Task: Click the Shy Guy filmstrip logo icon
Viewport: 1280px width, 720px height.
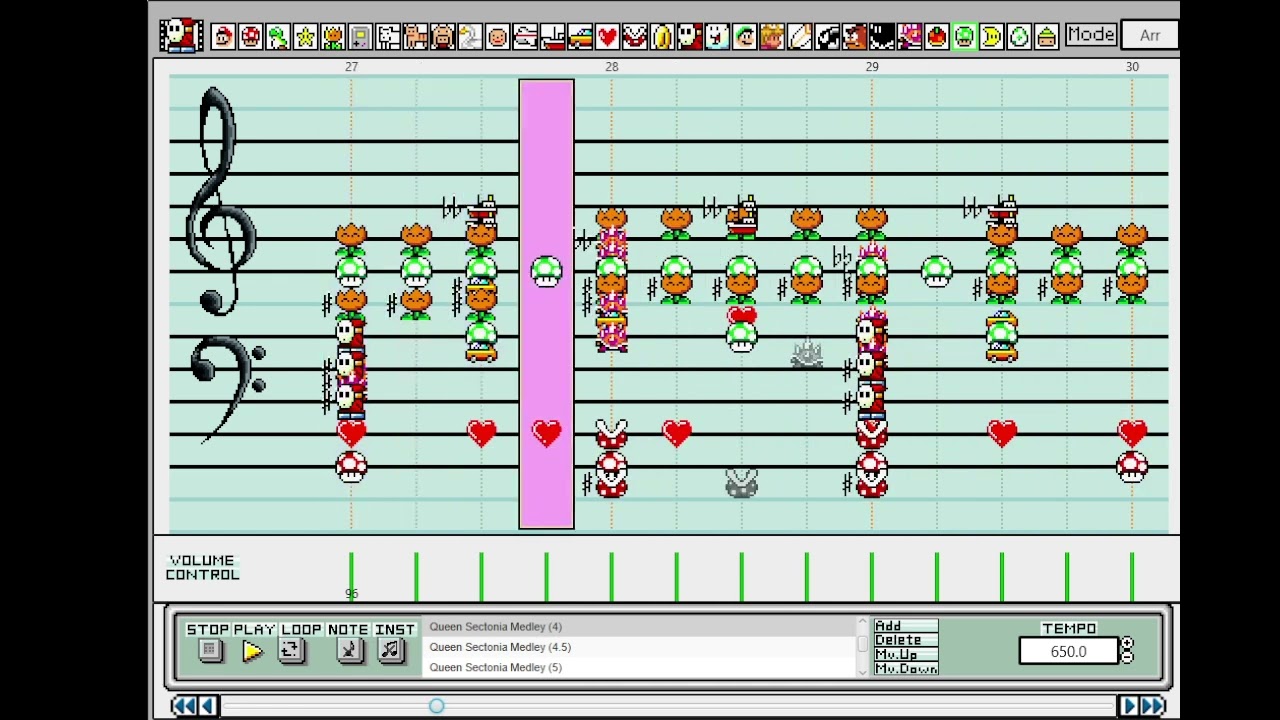Action: [x=181, y=36]
